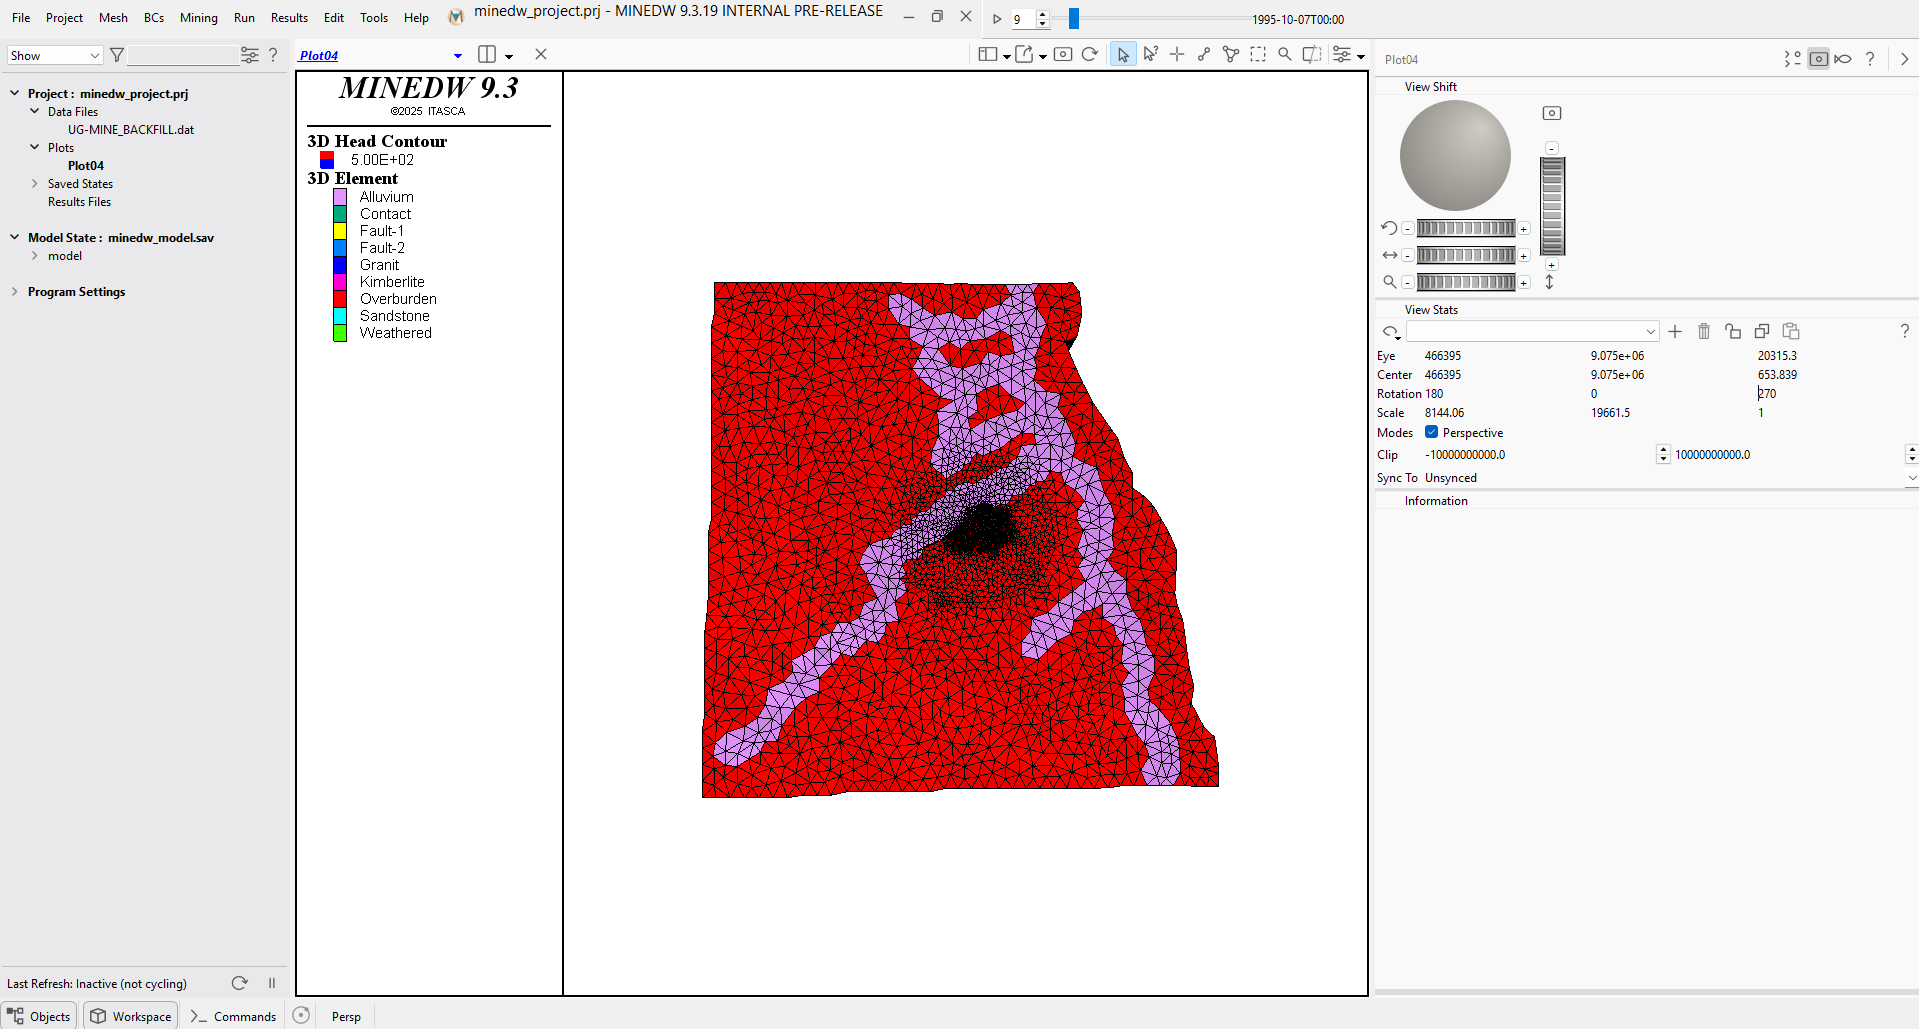Choose the polyline measure tool
1919x1029 pixels.
[x=1231, y=55]
